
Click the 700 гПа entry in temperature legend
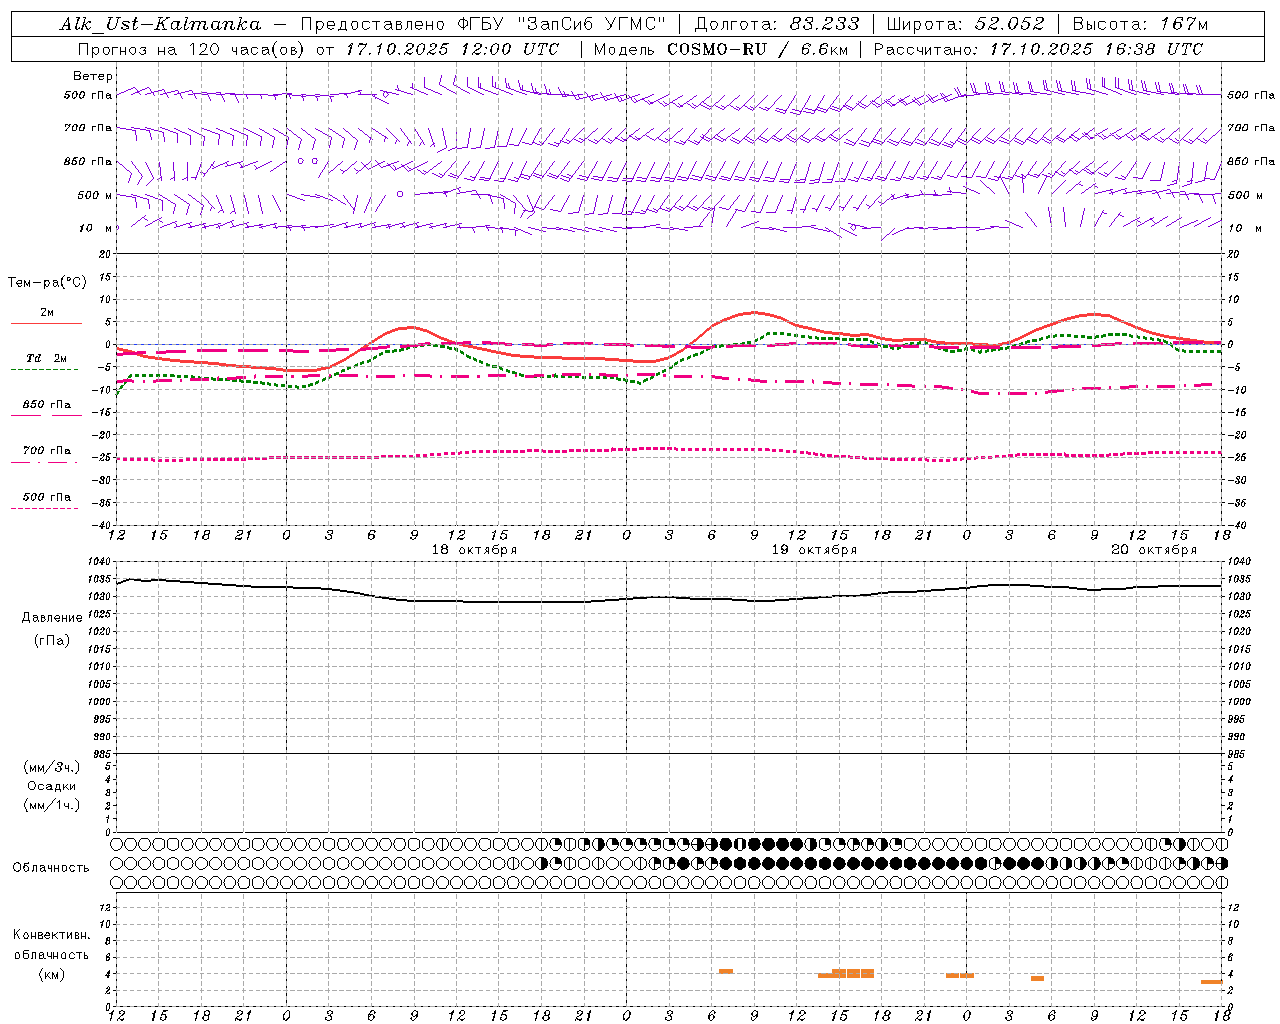47,451
